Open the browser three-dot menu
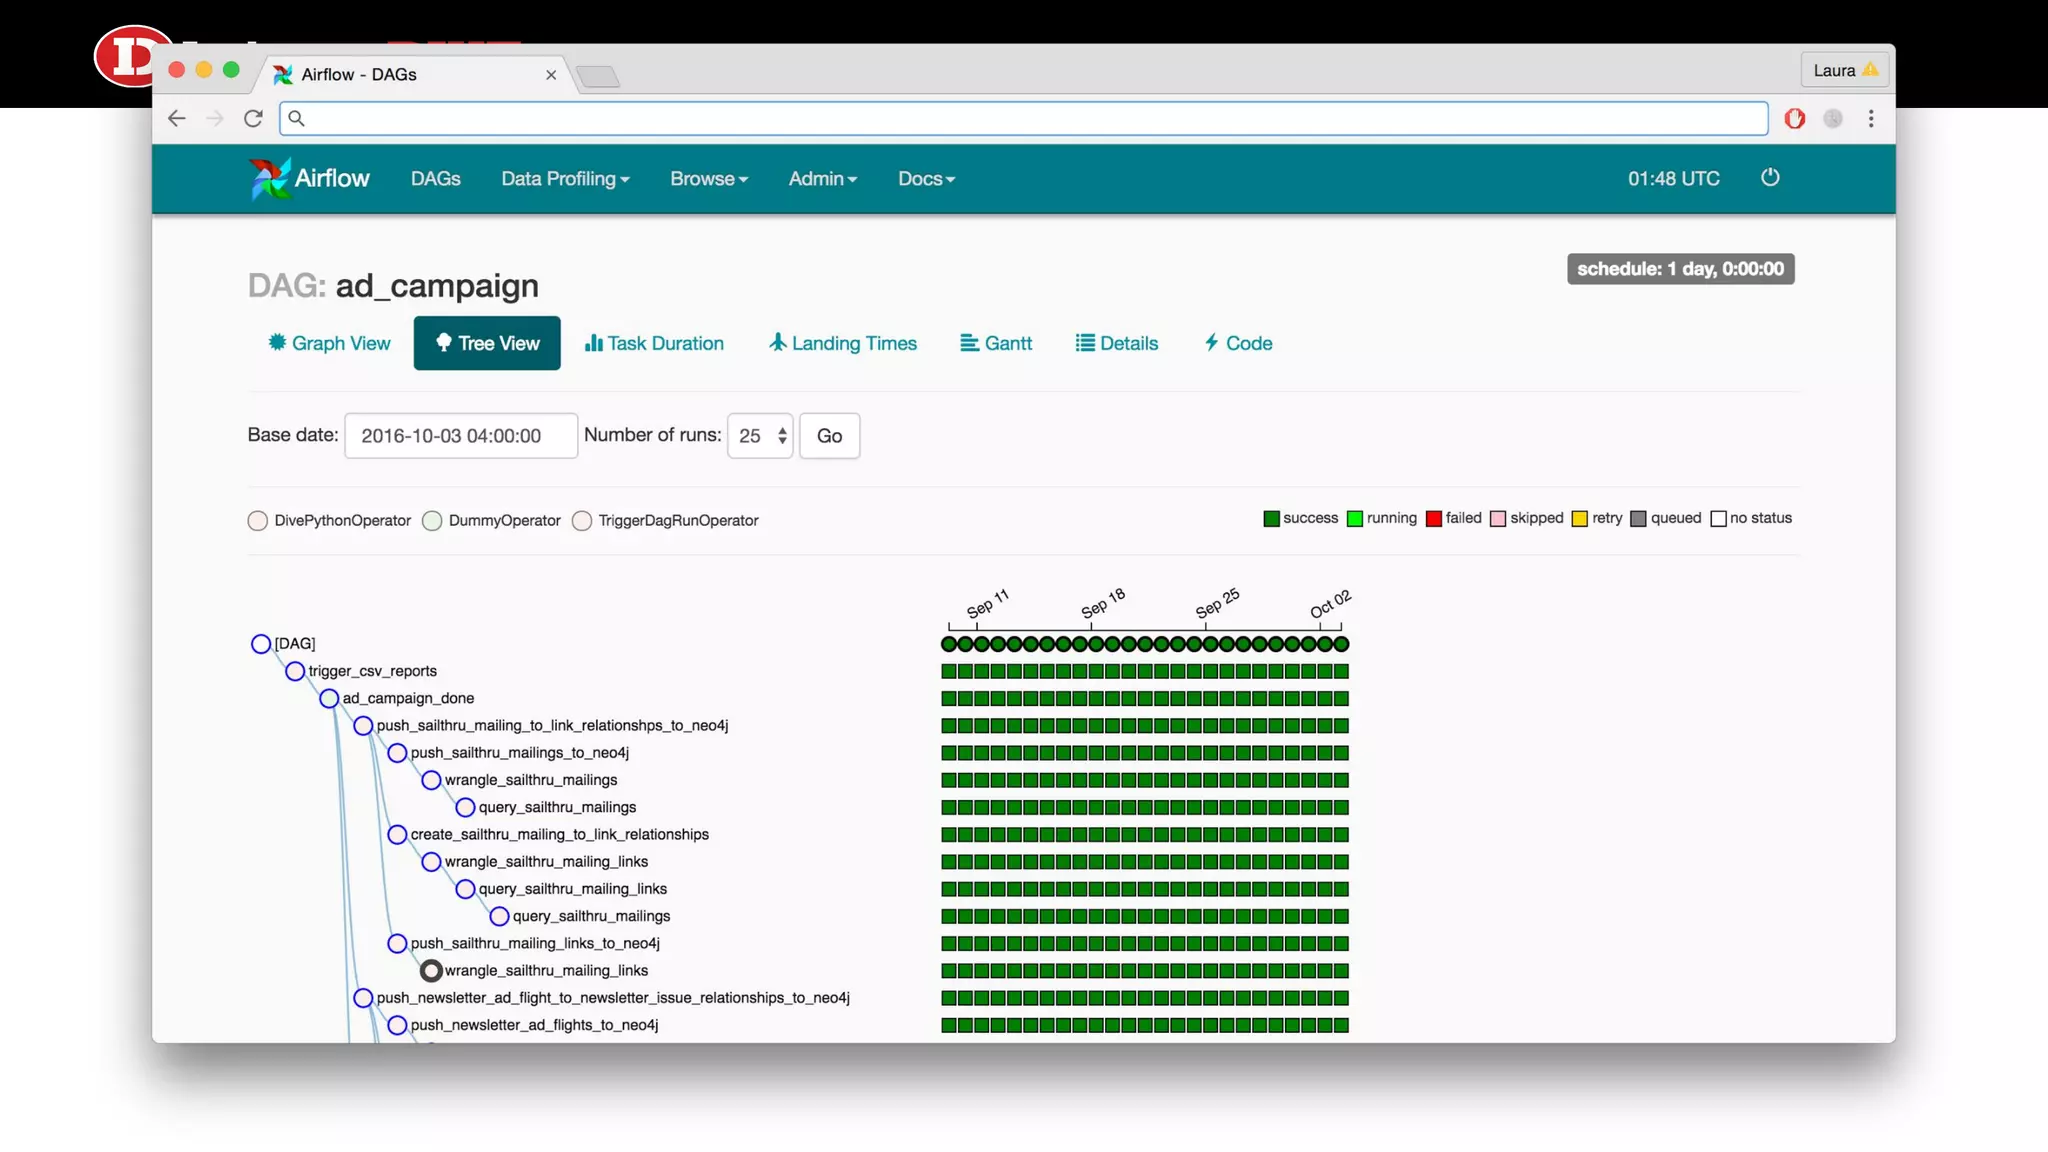 pos(1871,119)
